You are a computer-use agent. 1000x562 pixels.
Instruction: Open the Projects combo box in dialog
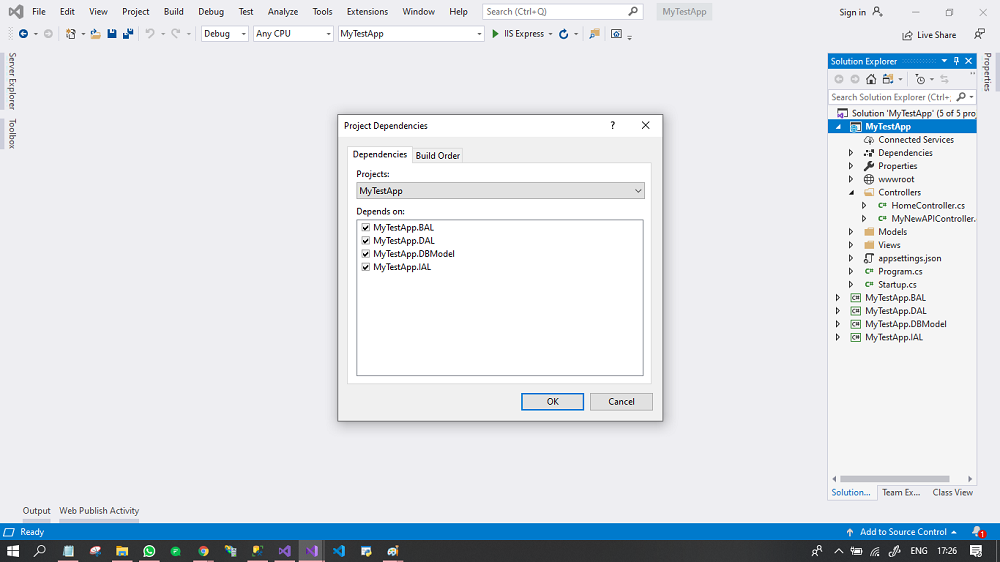[500, 191]
